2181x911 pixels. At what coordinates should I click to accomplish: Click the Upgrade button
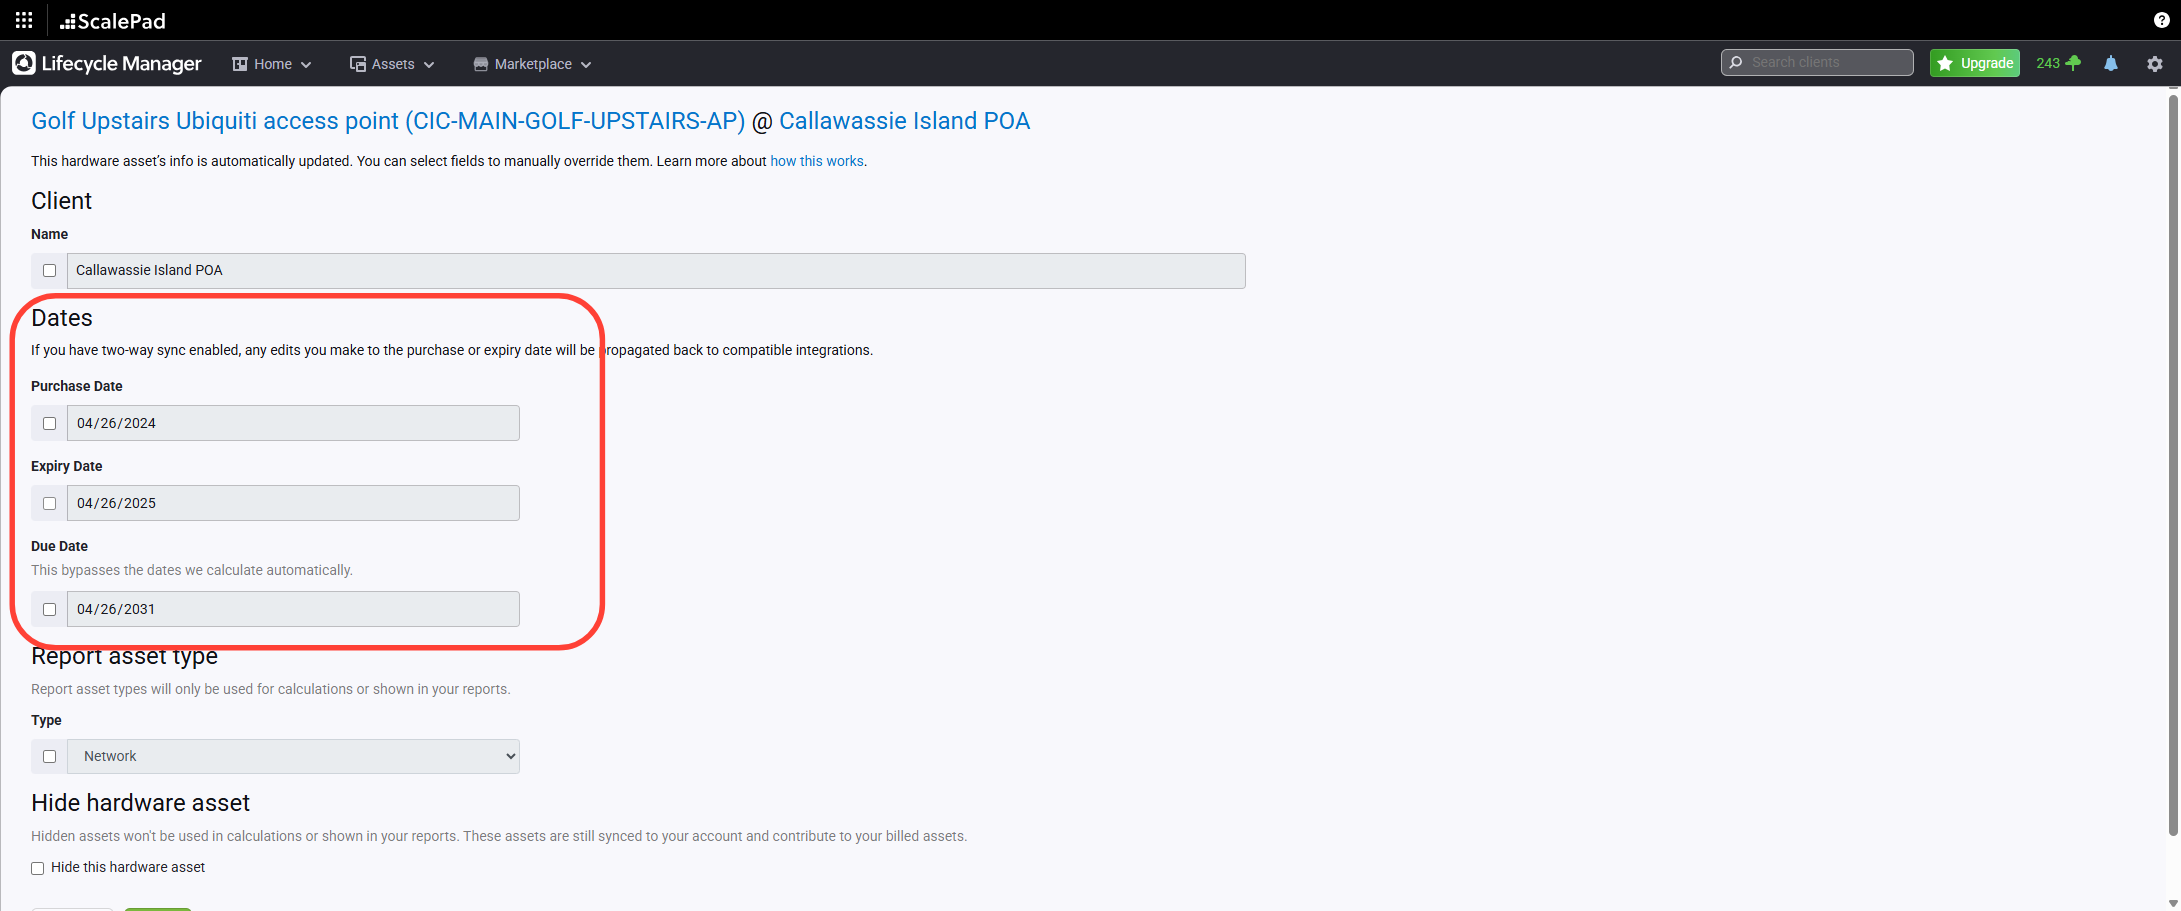[1974, 63]
